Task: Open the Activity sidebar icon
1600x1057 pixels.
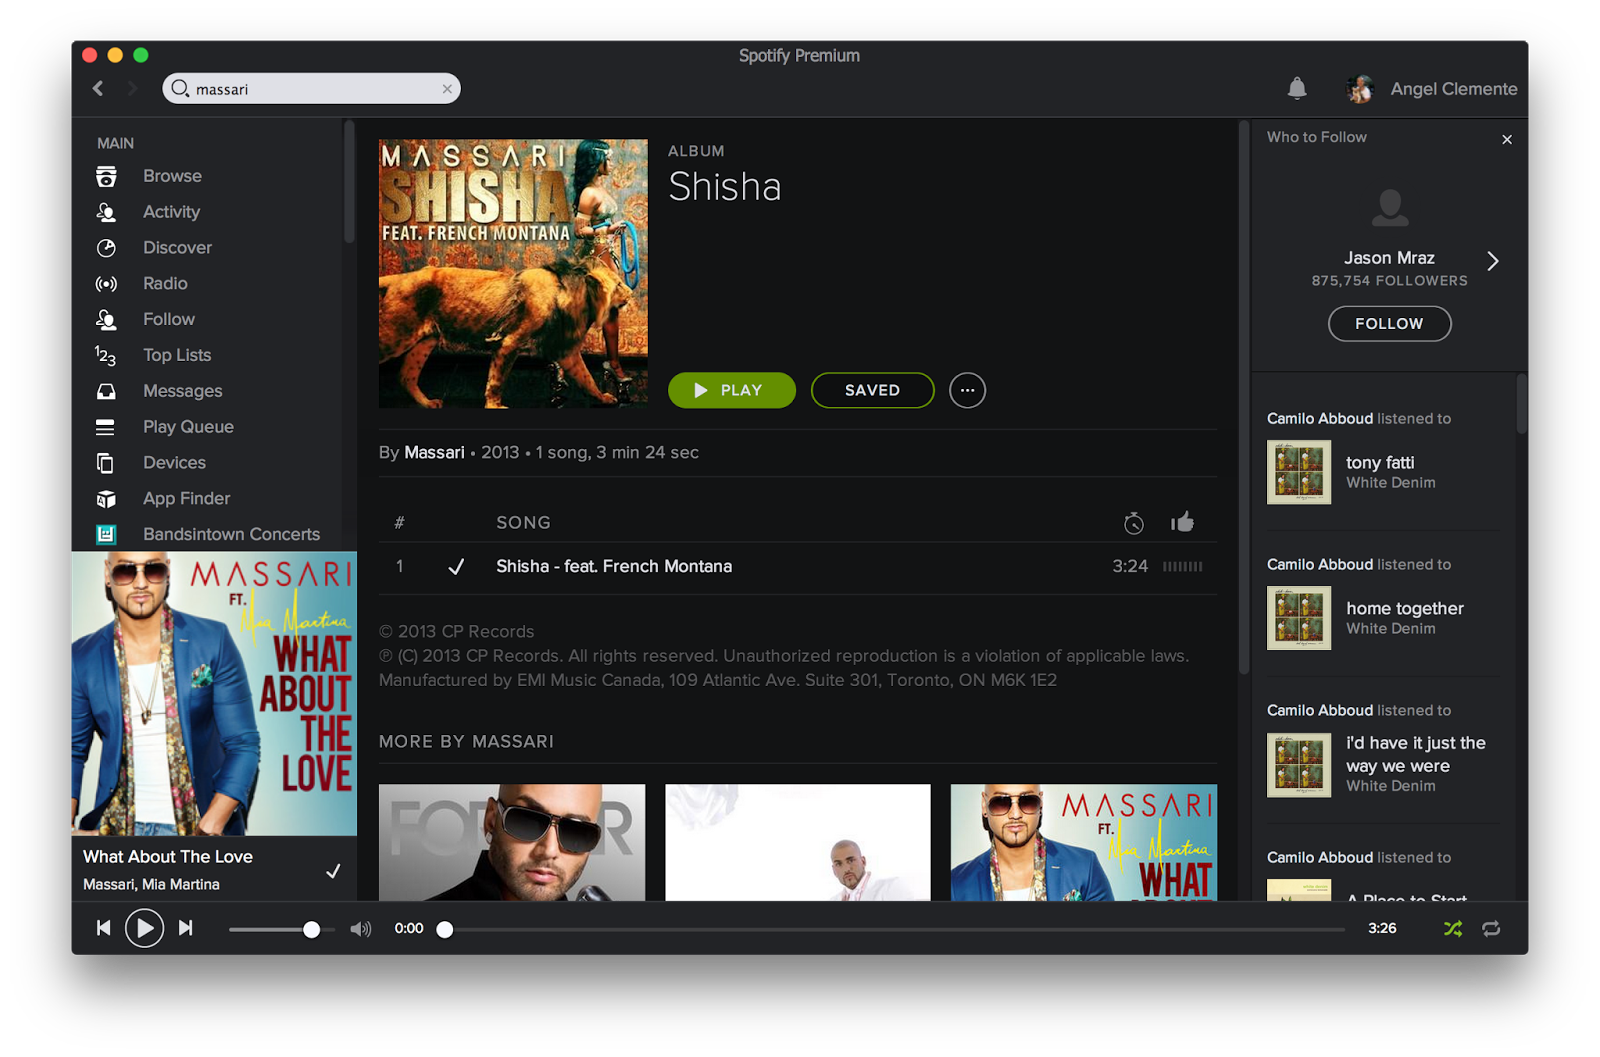Action: pyautogui.click(x=106, y=212)
